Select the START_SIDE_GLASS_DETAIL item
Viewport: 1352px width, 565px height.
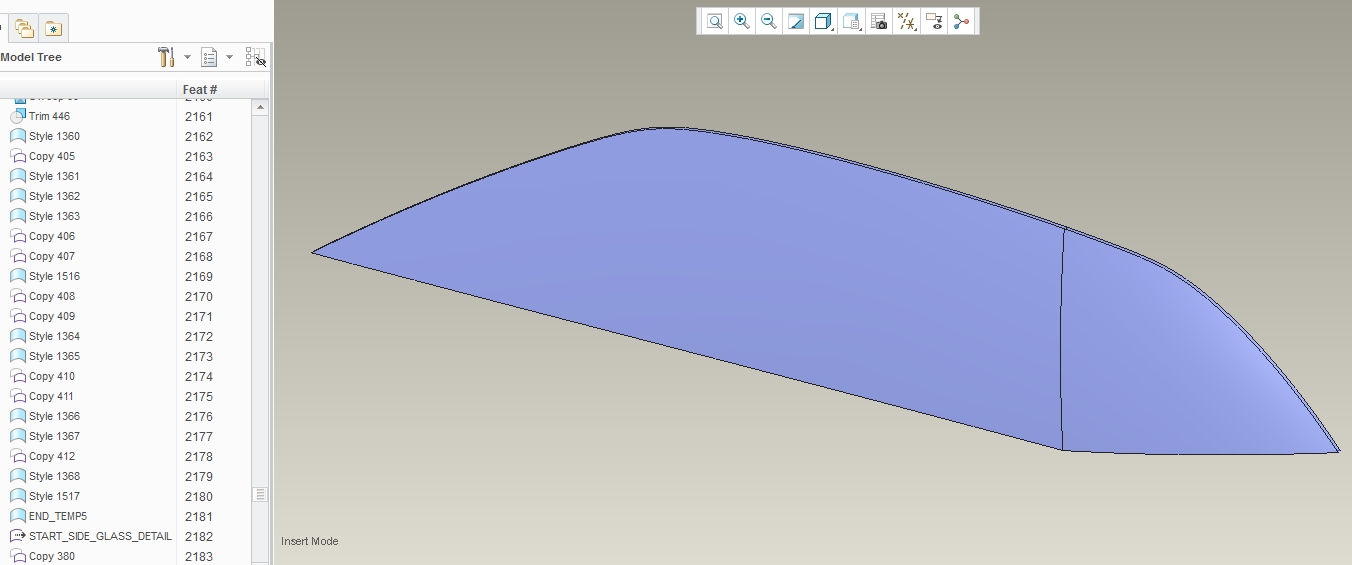tap(100, 536)
